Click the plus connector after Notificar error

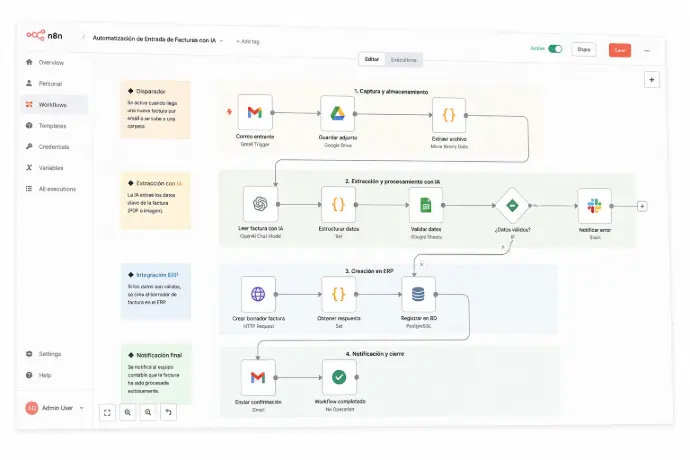(x=642, y=206)
